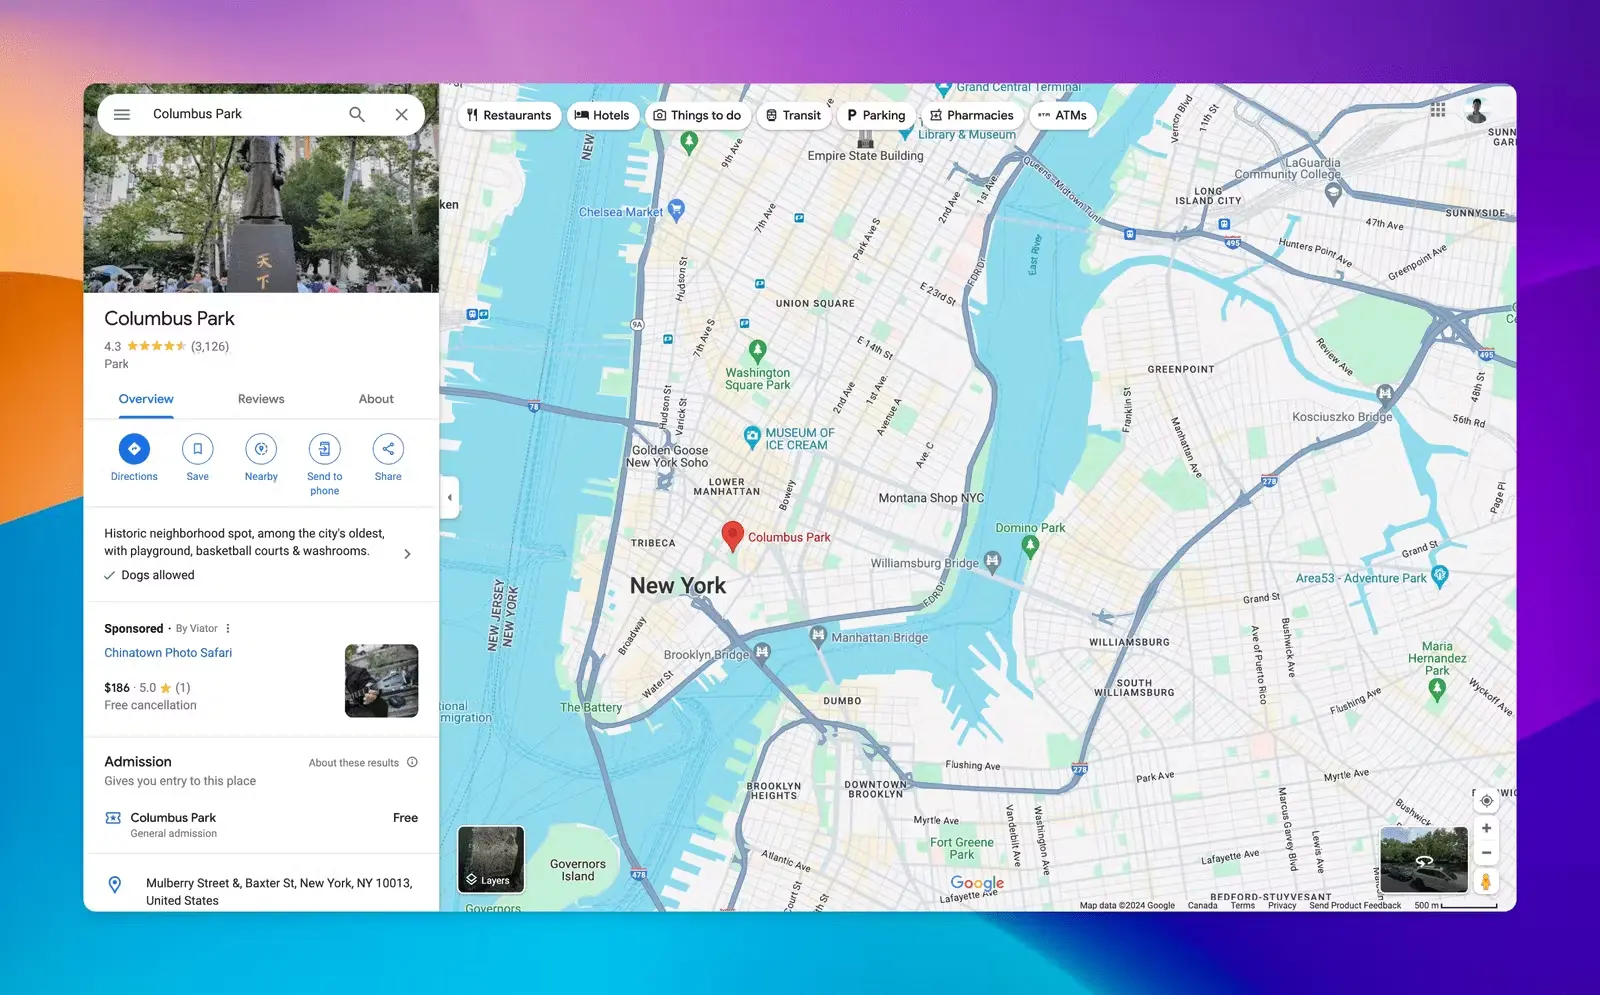Switch to the Reviews tab

click(261, 399)
